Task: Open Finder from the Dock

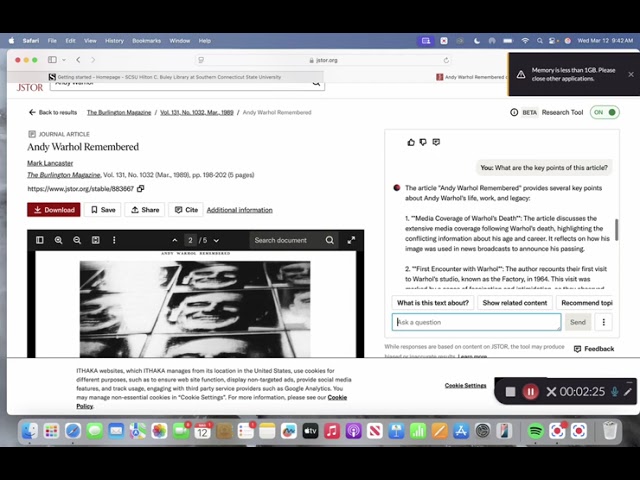Action: pyautogui.click(x=30, y=431)
